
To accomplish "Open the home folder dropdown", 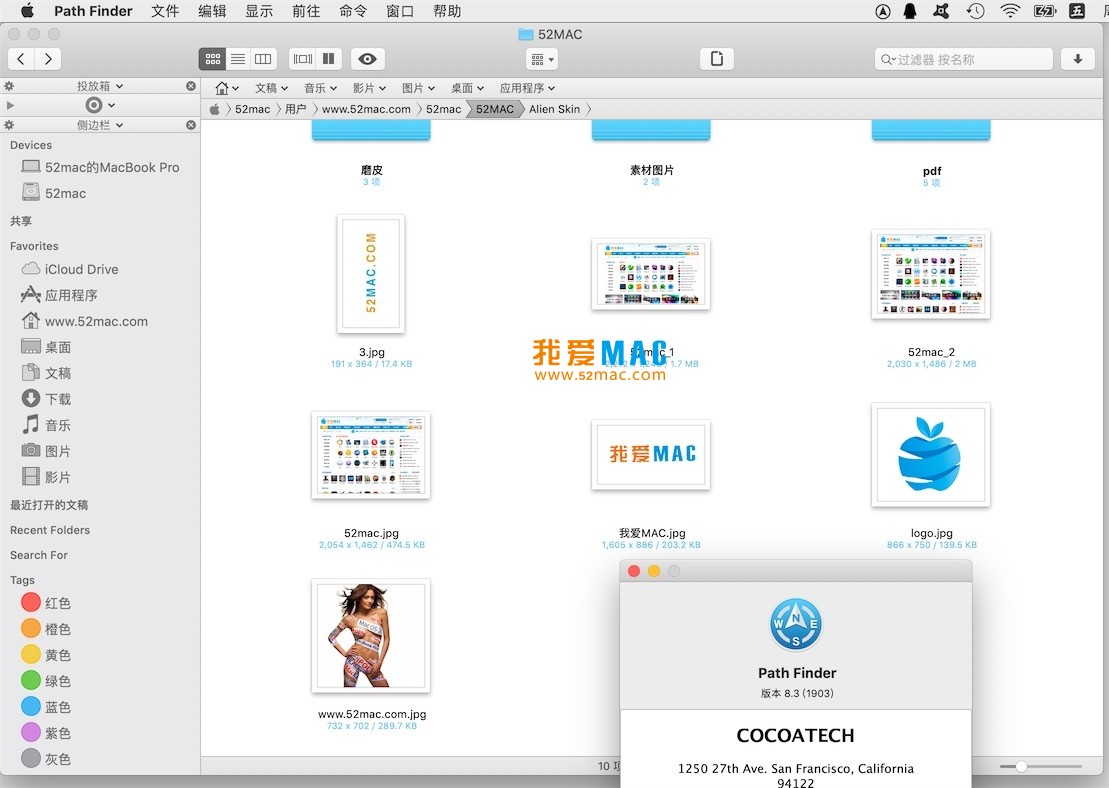I will click(x=226, y=88).
